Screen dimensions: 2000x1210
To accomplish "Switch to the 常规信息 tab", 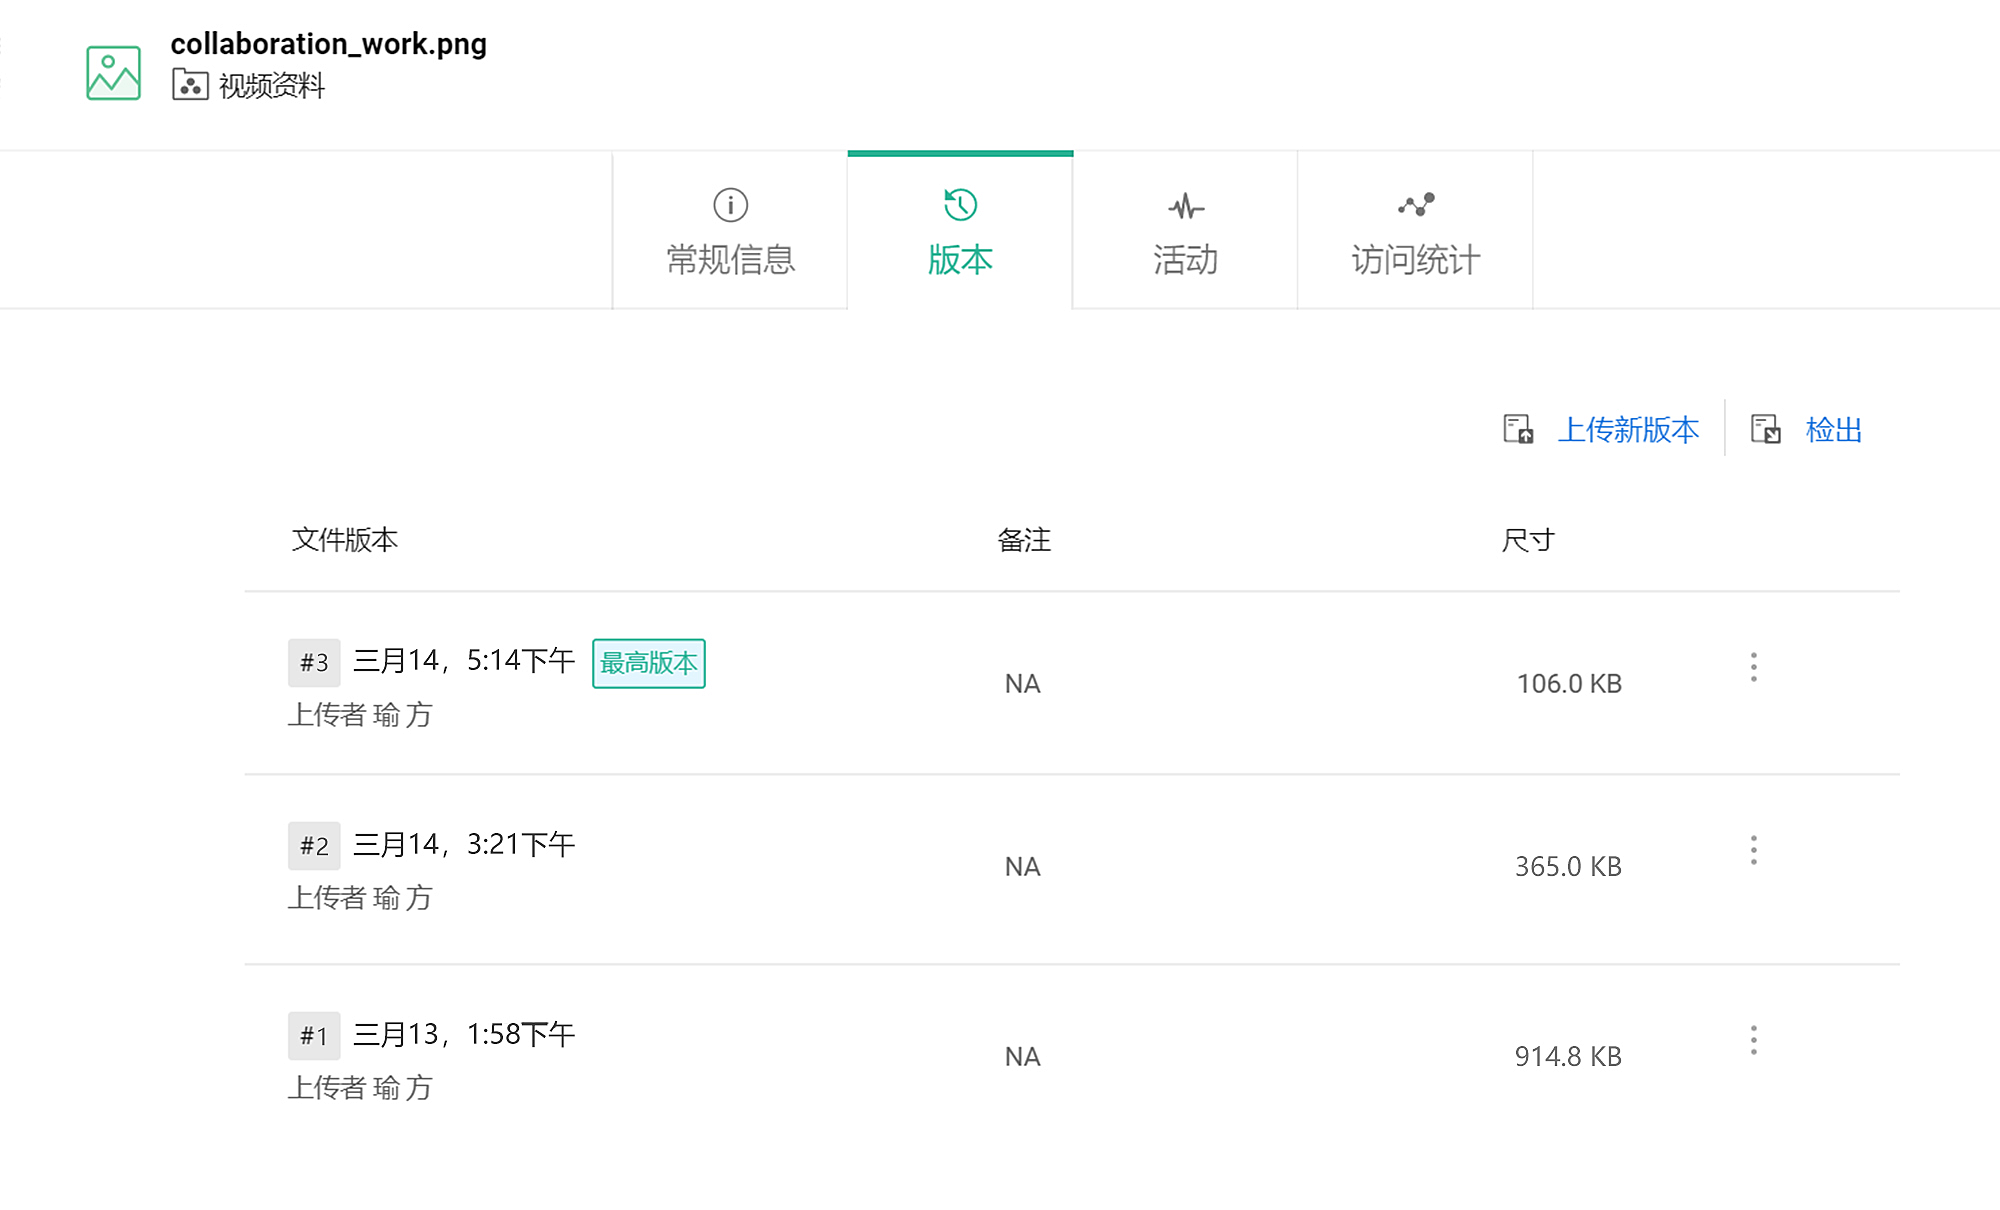I will pos(730,259).
